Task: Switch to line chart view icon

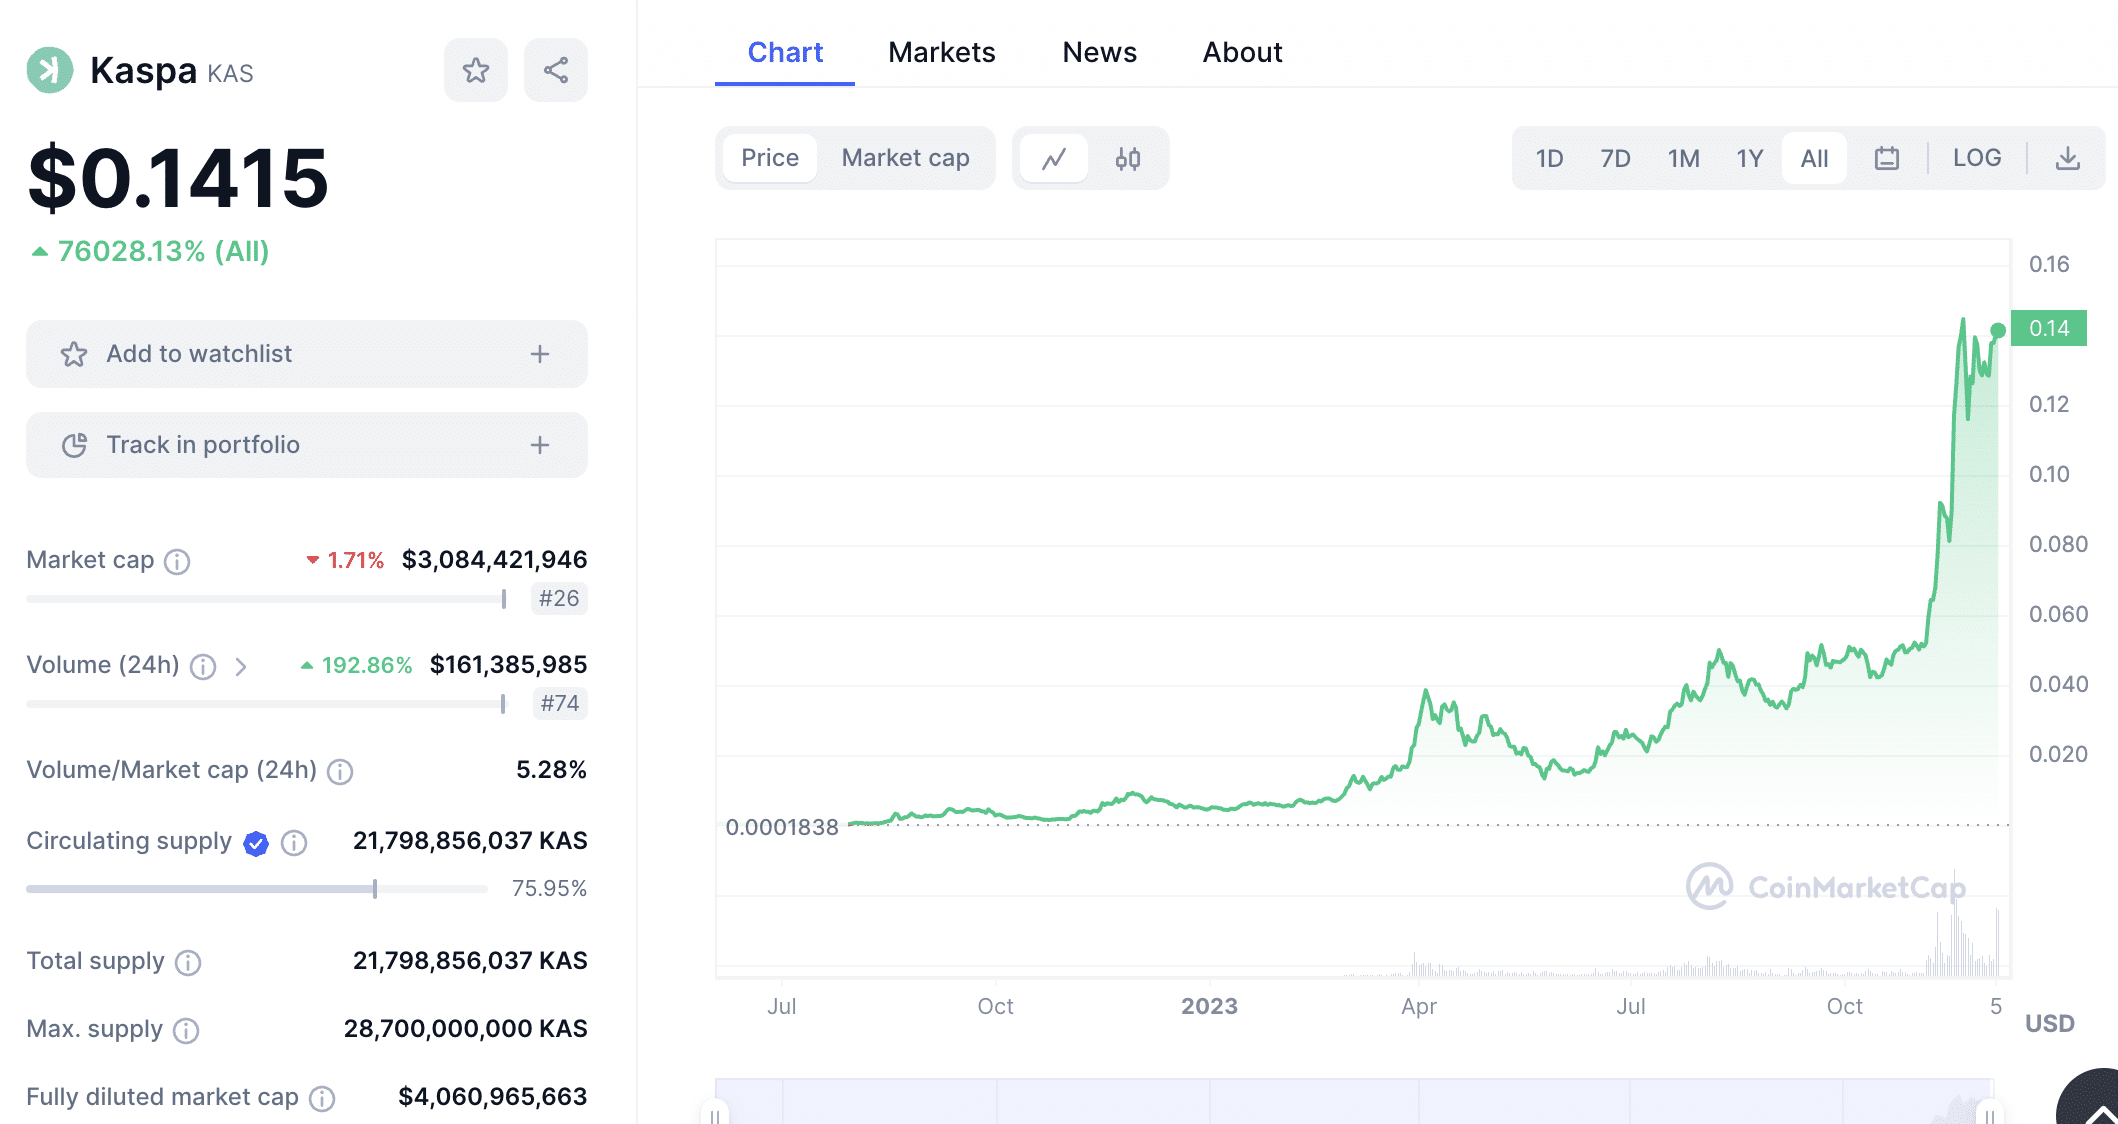Action: point(1054,158)
